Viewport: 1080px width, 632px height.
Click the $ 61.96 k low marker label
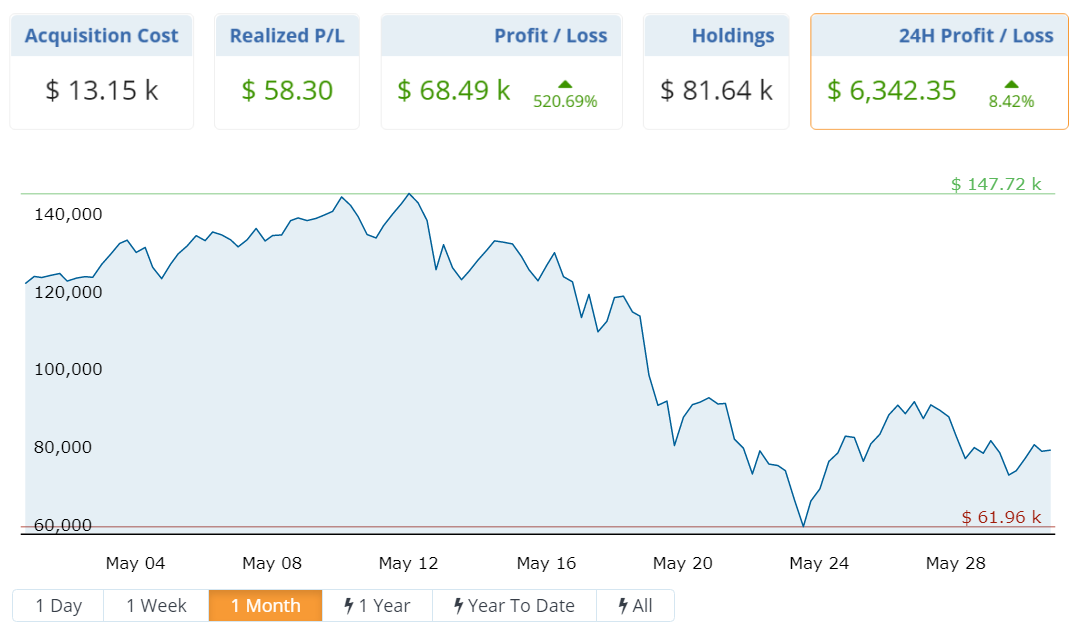point(1001,517)
